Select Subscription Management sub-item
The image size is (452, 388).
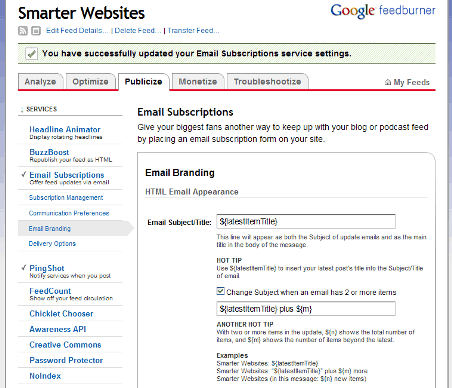pyautogui.click(x=66, y=198)
